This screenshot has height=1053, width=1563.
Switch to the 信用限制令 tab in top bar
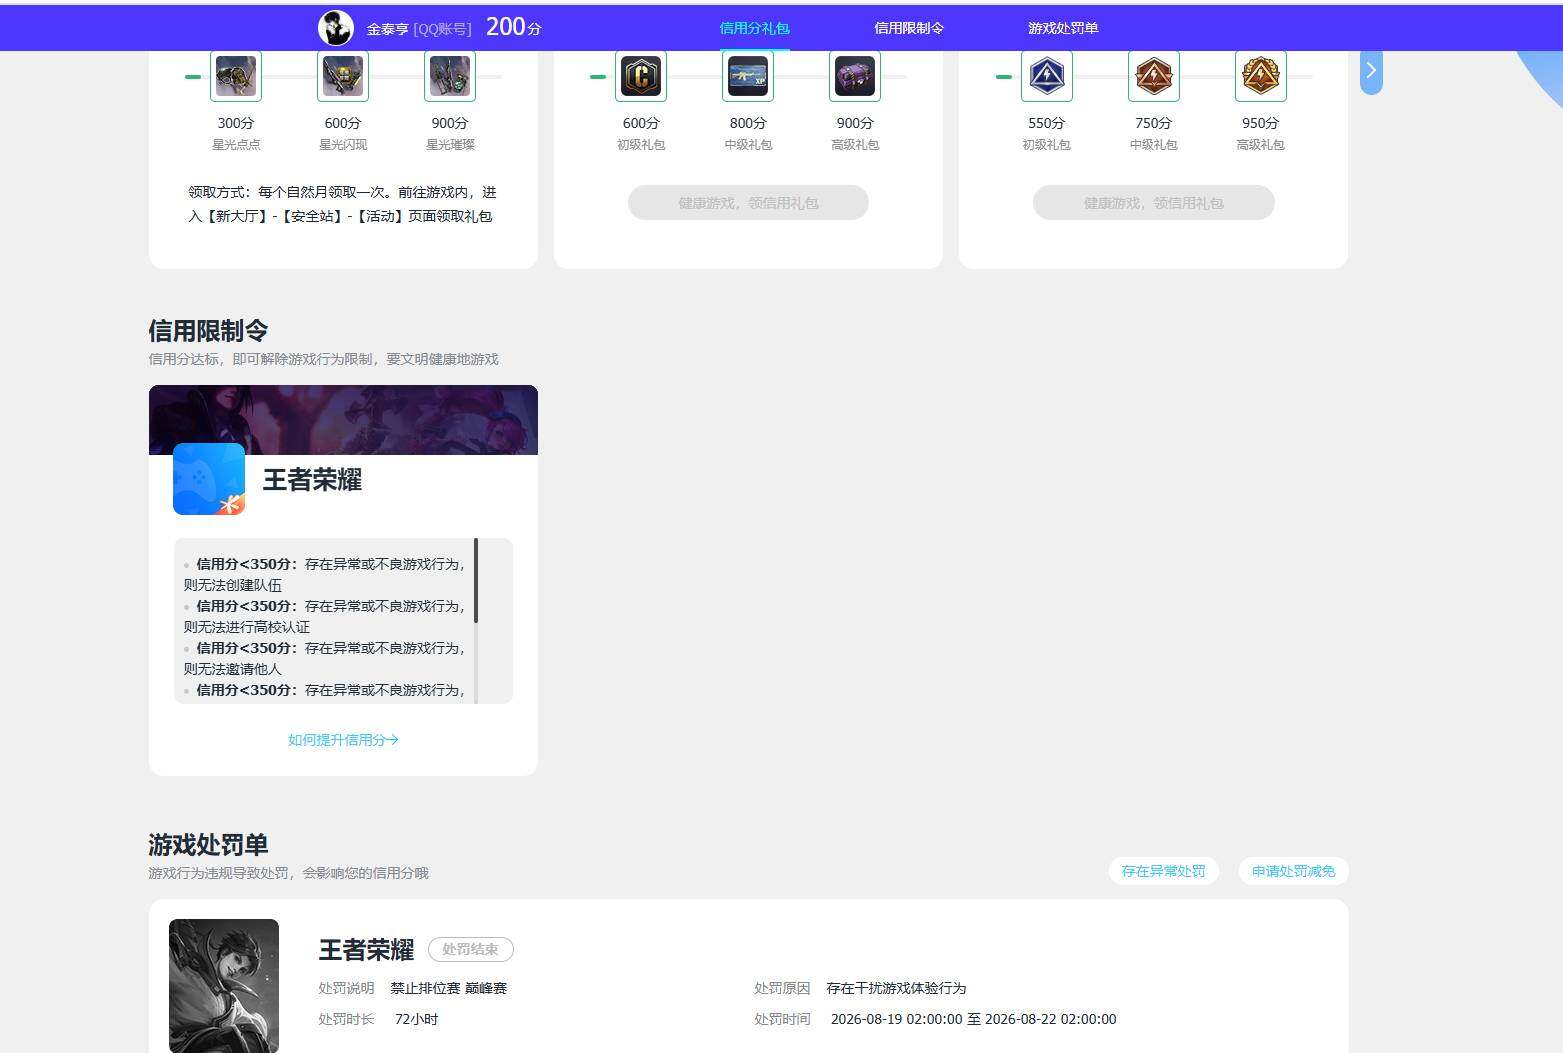click(x=909, y=28)
